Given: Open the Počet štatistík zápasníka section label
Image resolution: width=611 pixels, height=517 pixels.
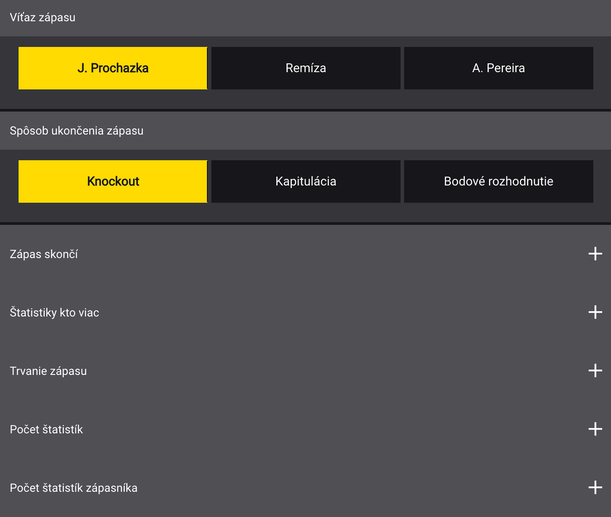Looking at the screenshot, I should [x=73, y=488].
